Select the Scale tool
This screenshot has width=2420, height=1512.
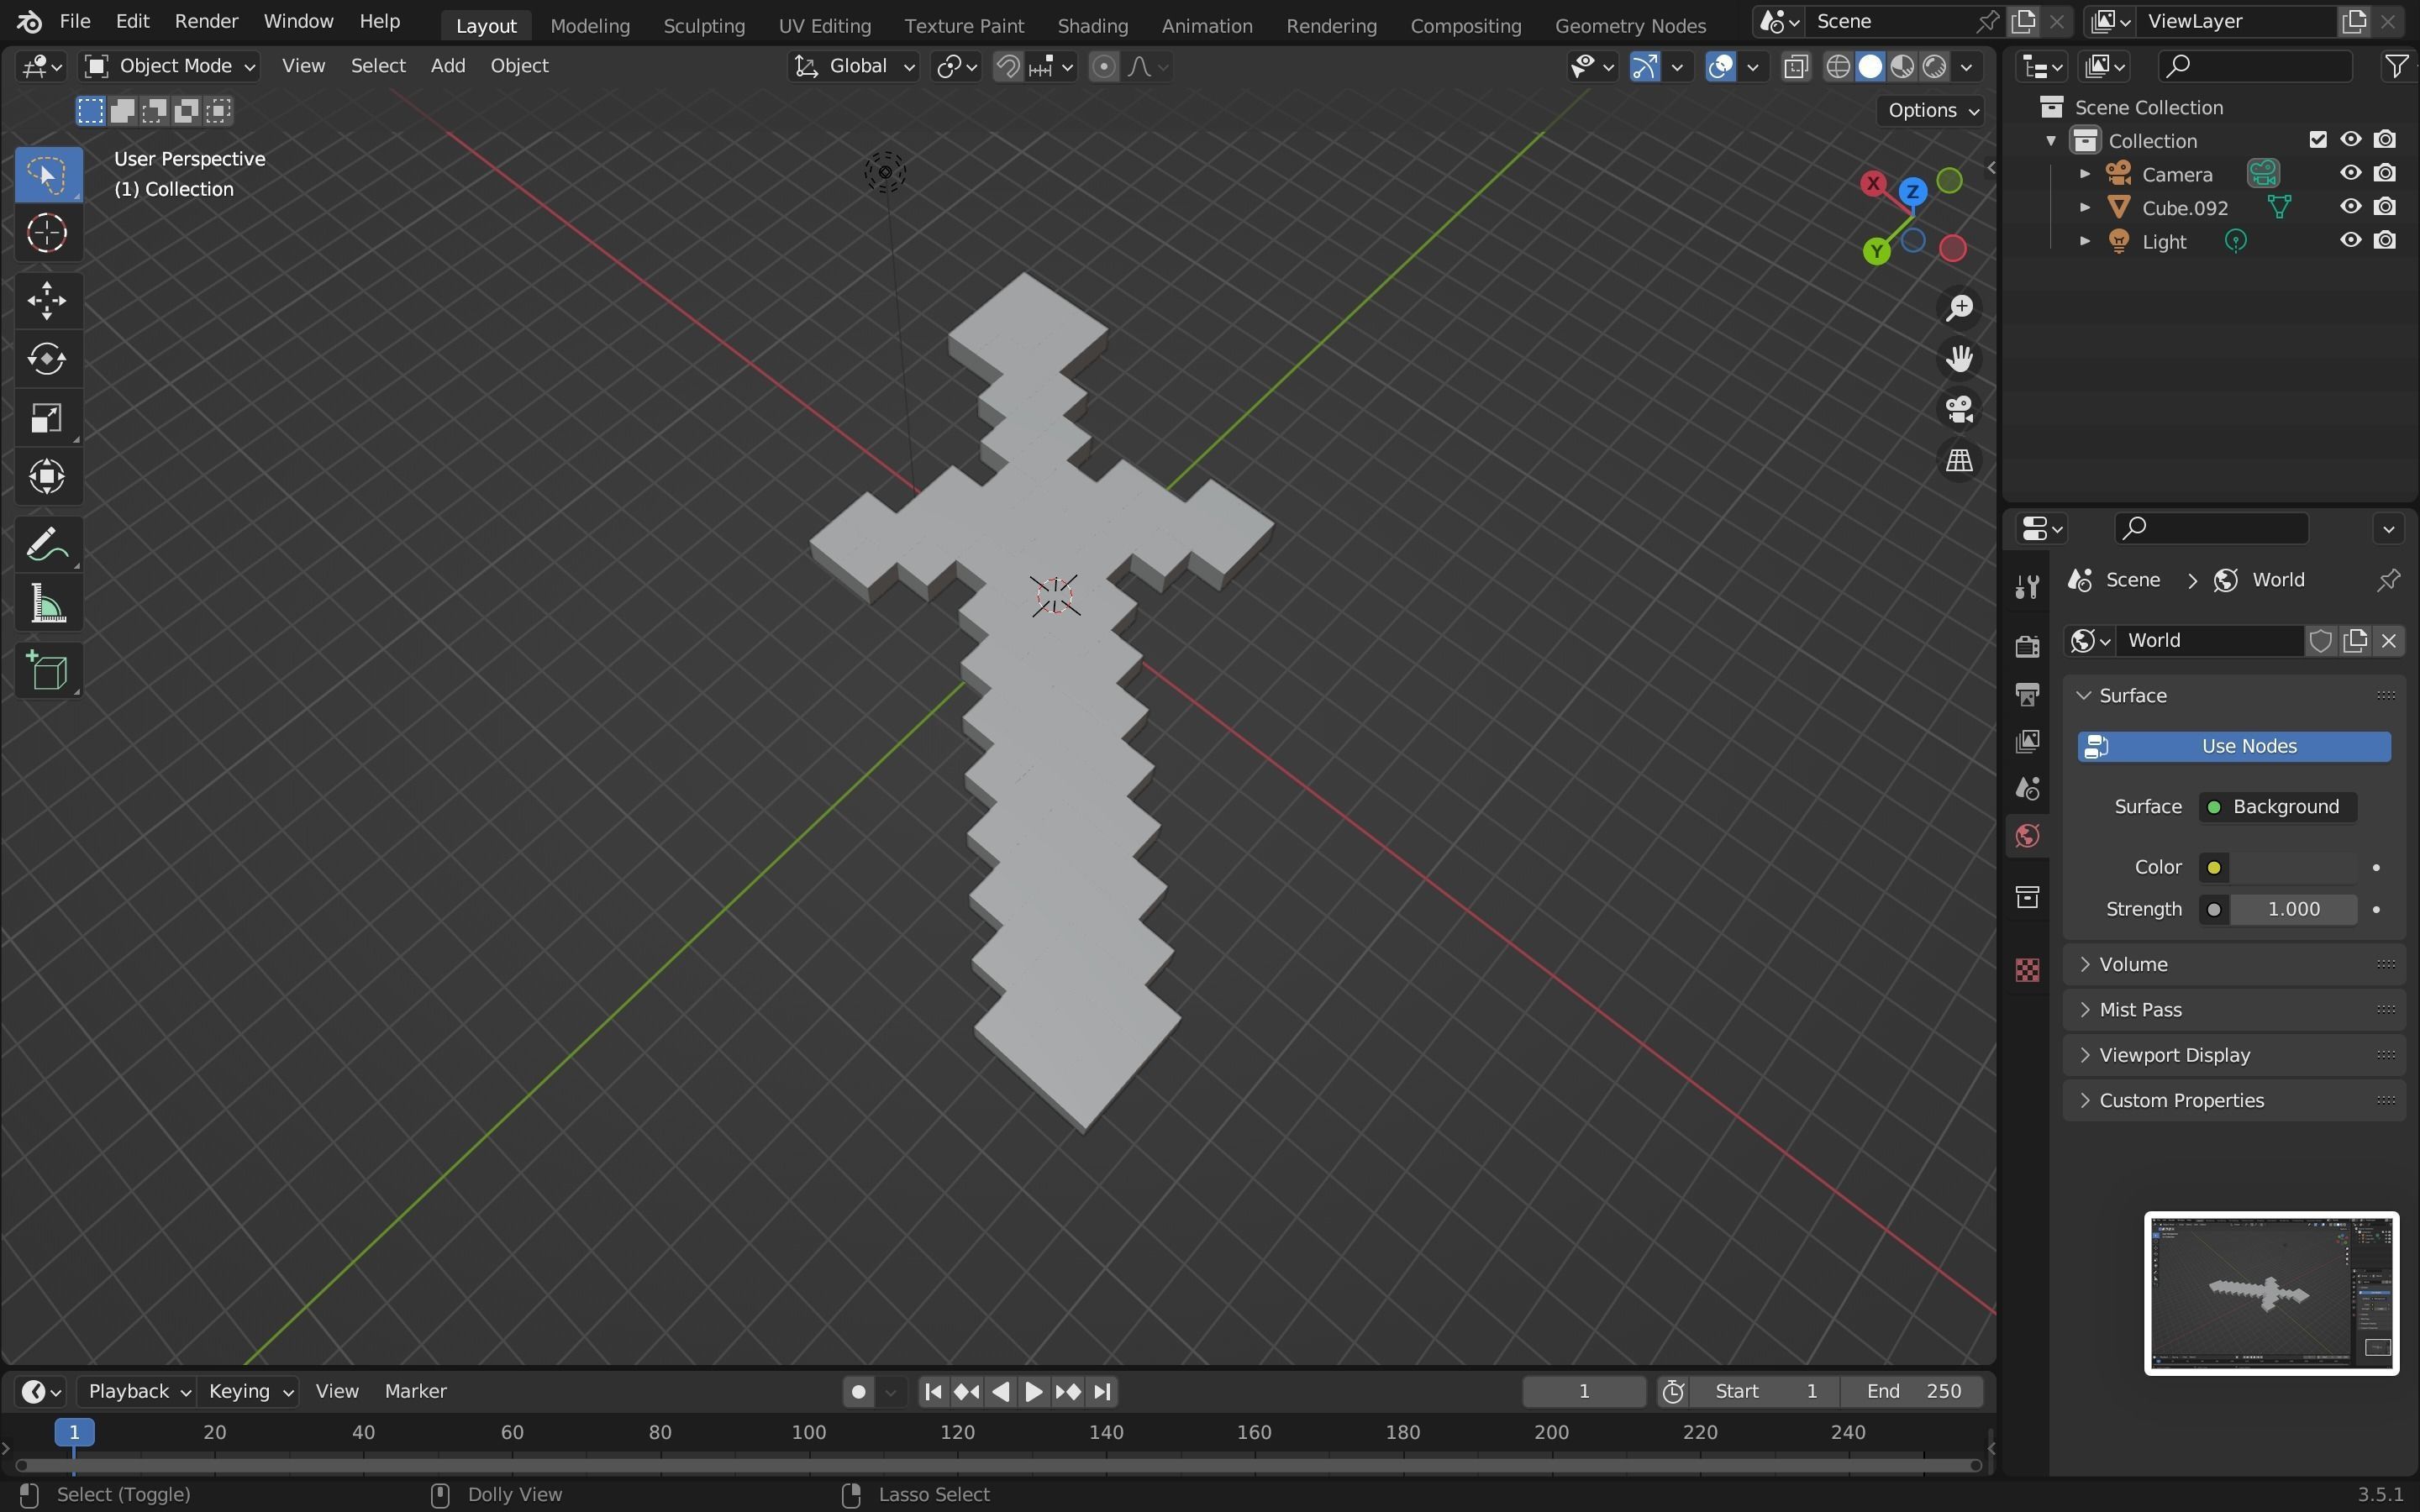point(47,418)
